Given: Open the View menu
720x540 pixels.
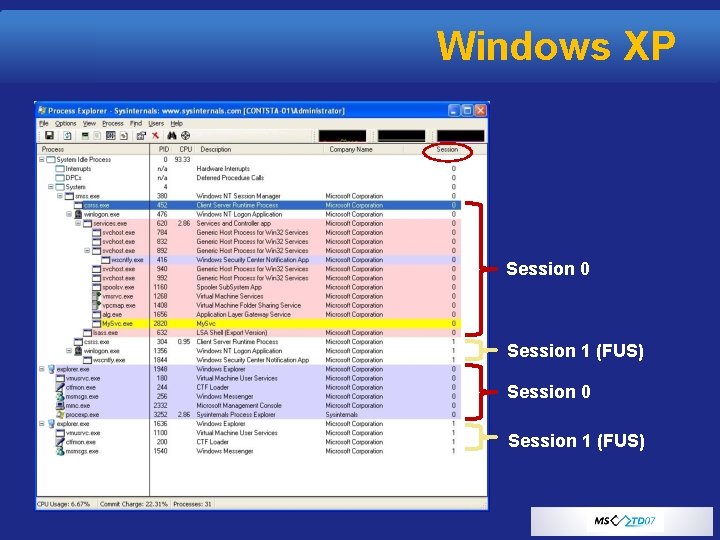Looking at the screenshot, I should pyautogui.click(x=89, y=124).
